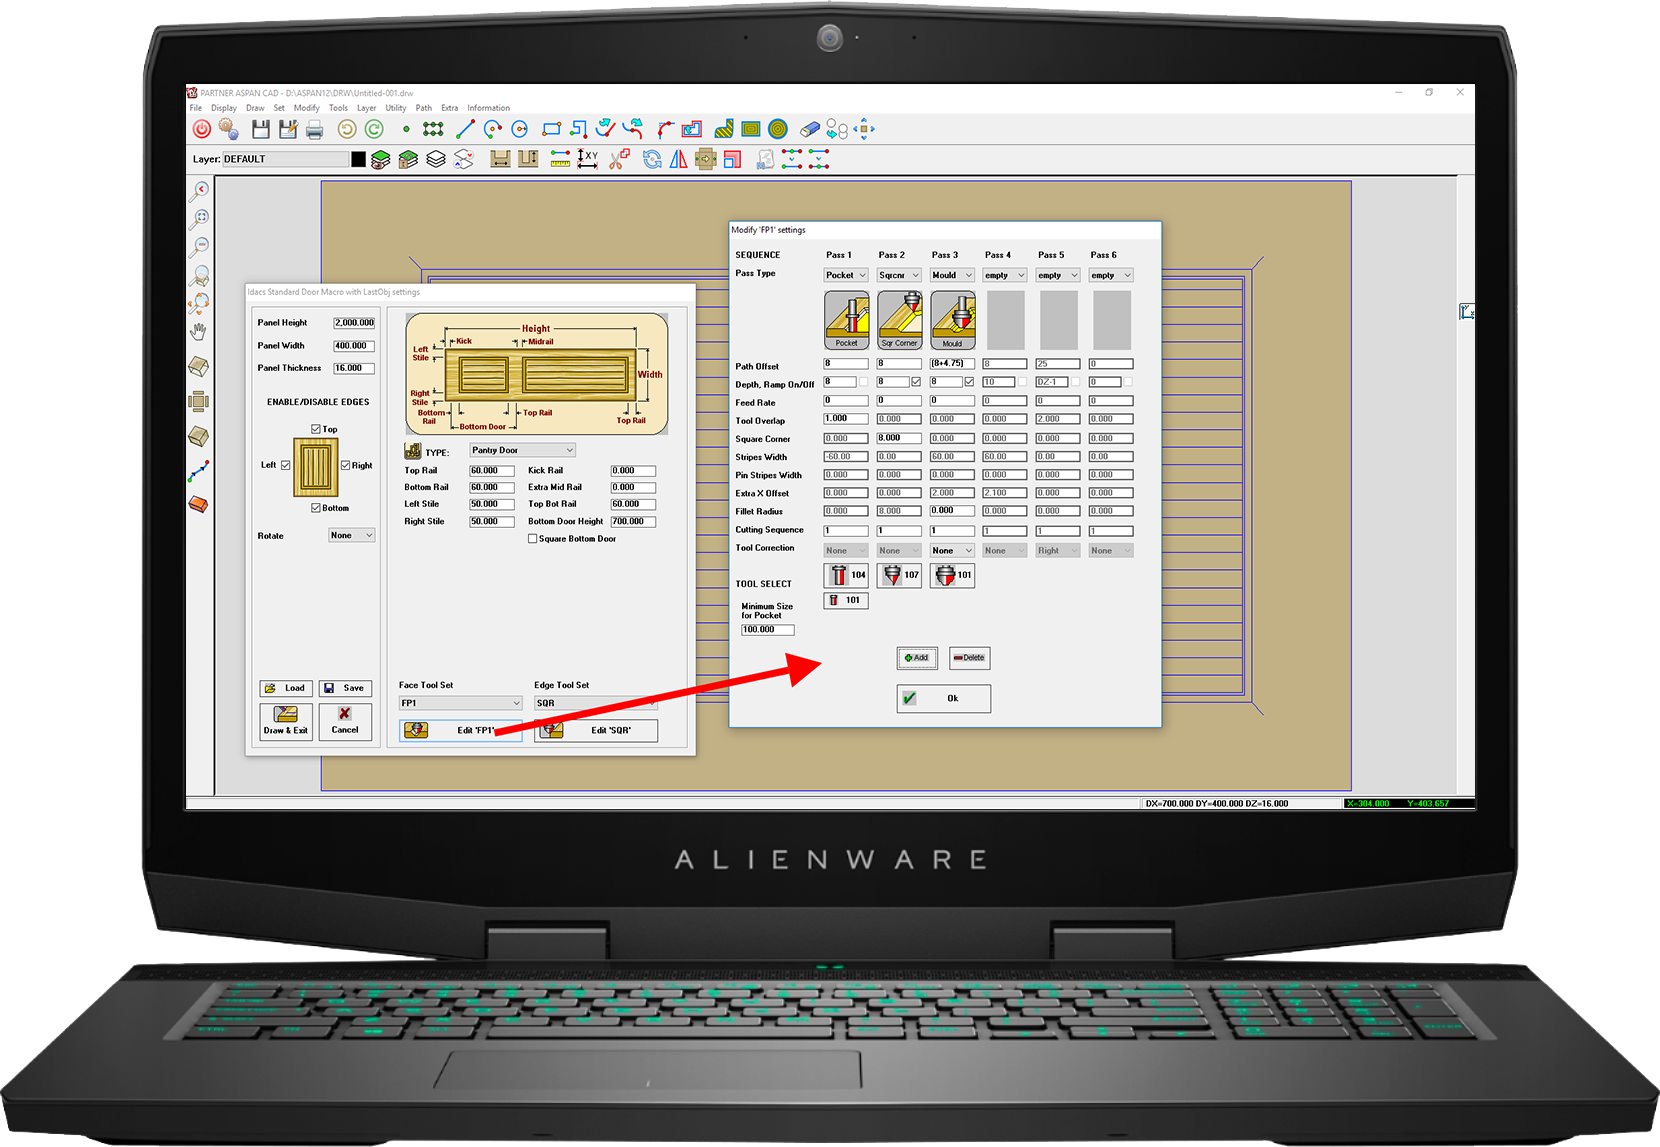
Task: Click the Save button in door macro
Action: click(x=345, y=688)
